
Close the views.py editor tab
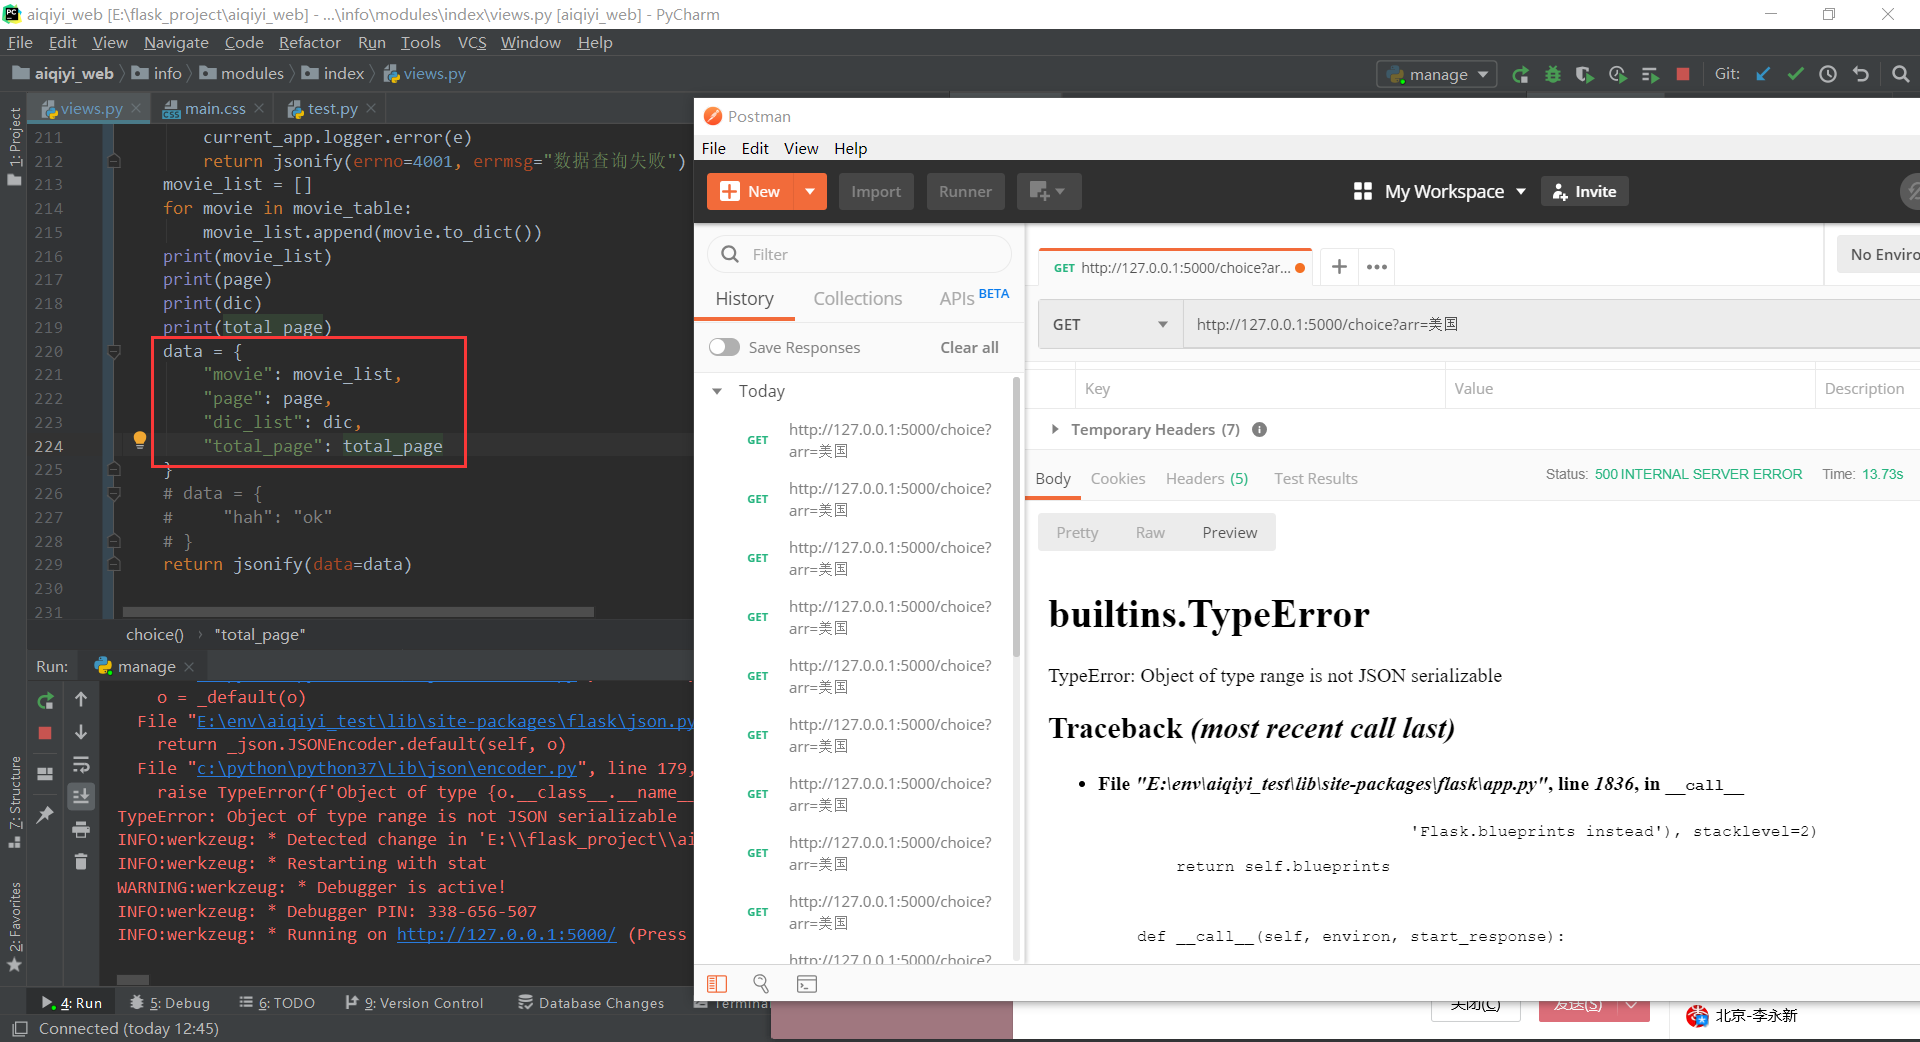pos(136,108)
